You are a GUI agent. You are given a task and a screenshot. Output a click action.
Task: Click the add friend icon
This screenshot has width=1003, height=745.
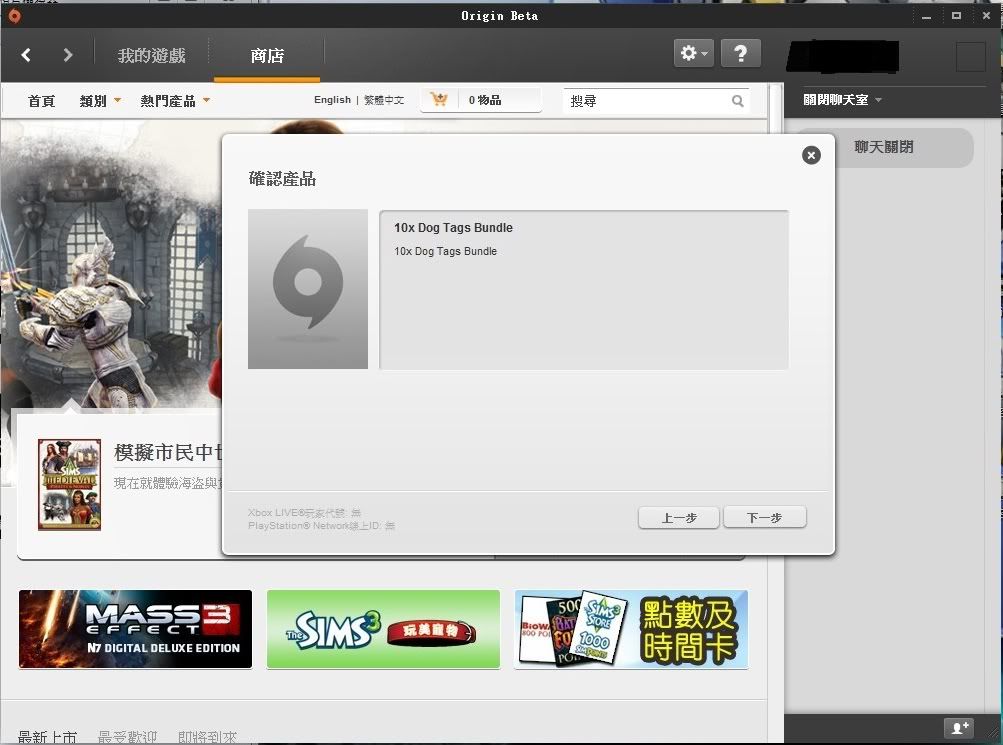958,728
